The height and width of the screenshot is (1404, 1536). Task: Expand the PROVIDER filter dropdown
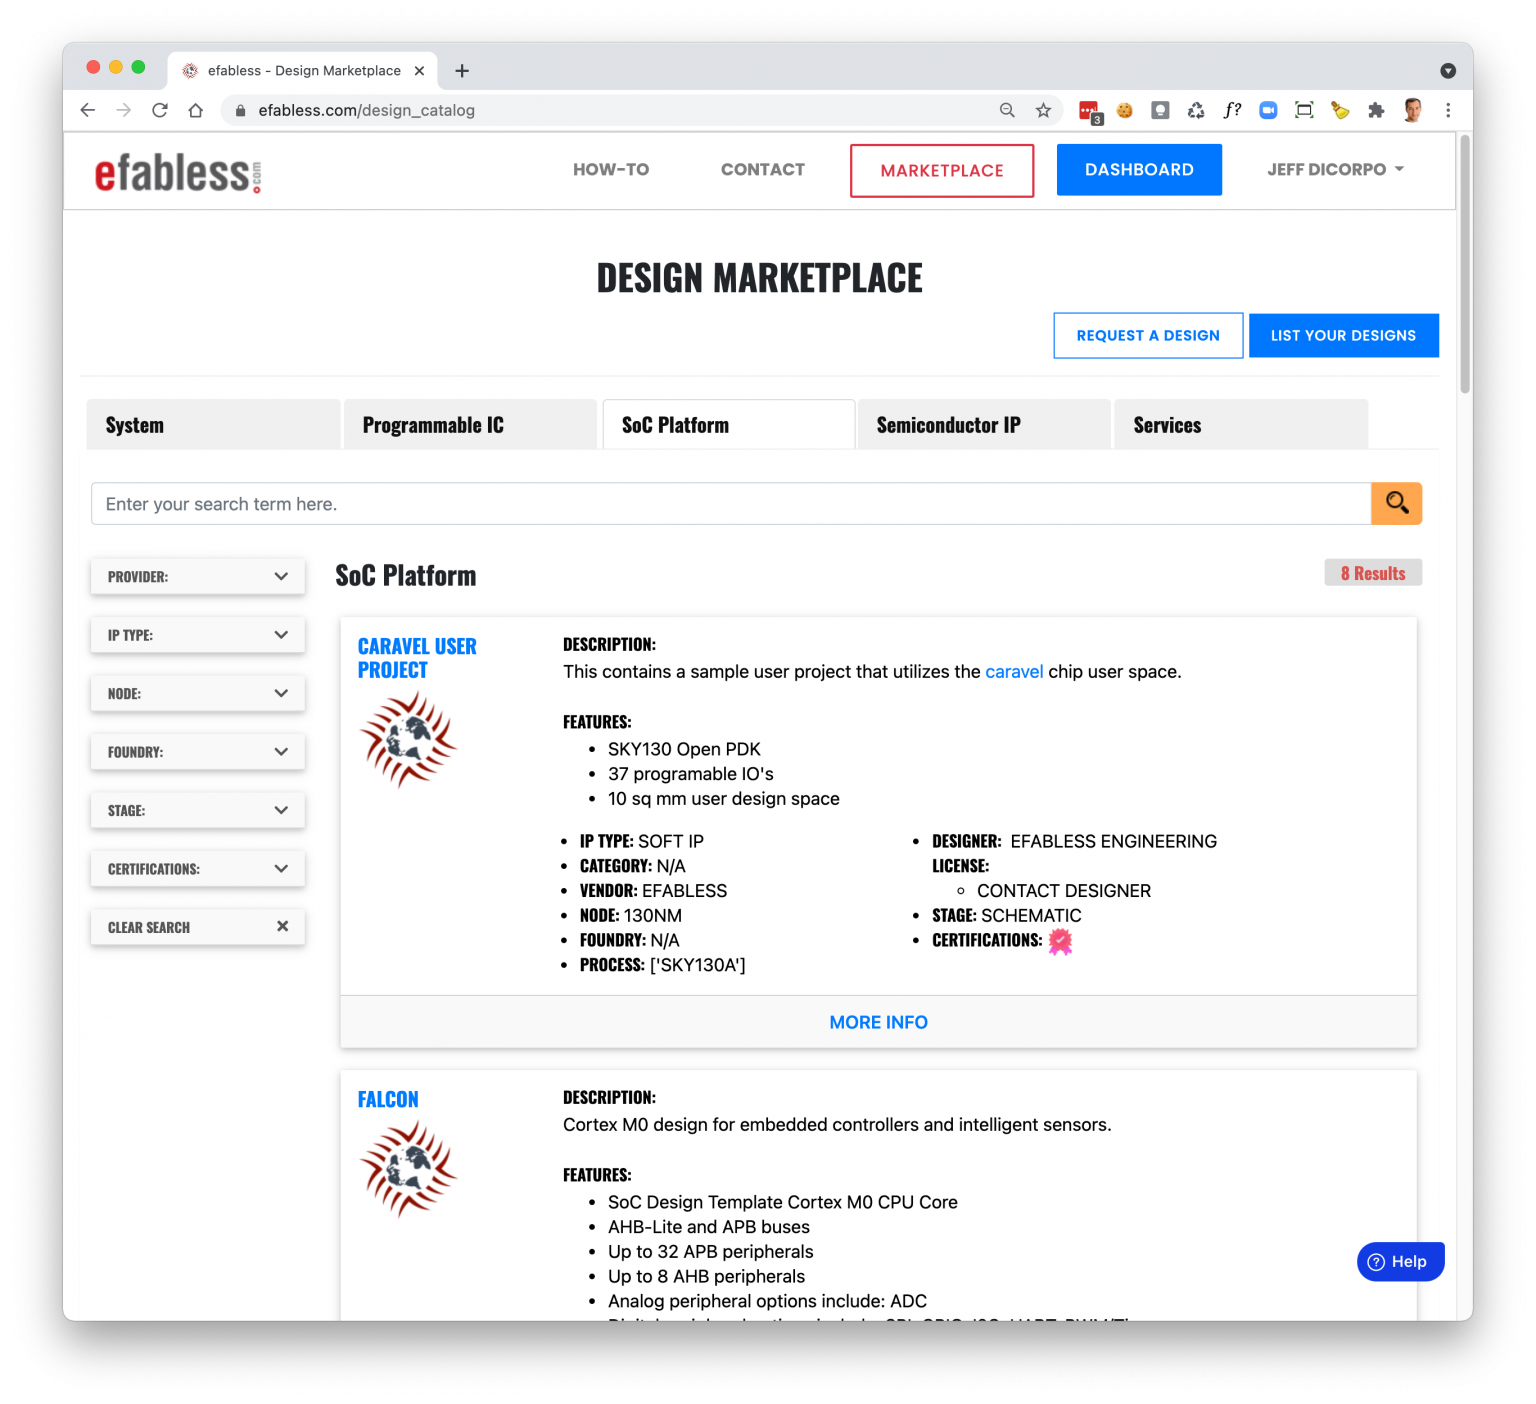[x=198, y=576]
